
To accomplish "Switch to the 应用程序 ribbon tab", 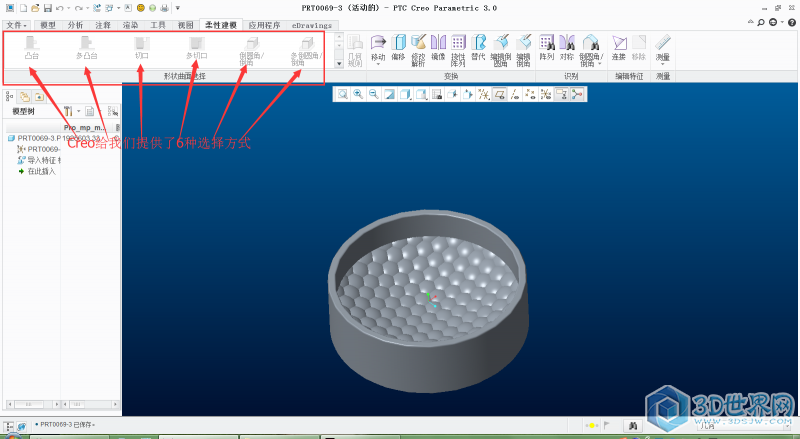I will pyautogui.click(x=264, y=25).
